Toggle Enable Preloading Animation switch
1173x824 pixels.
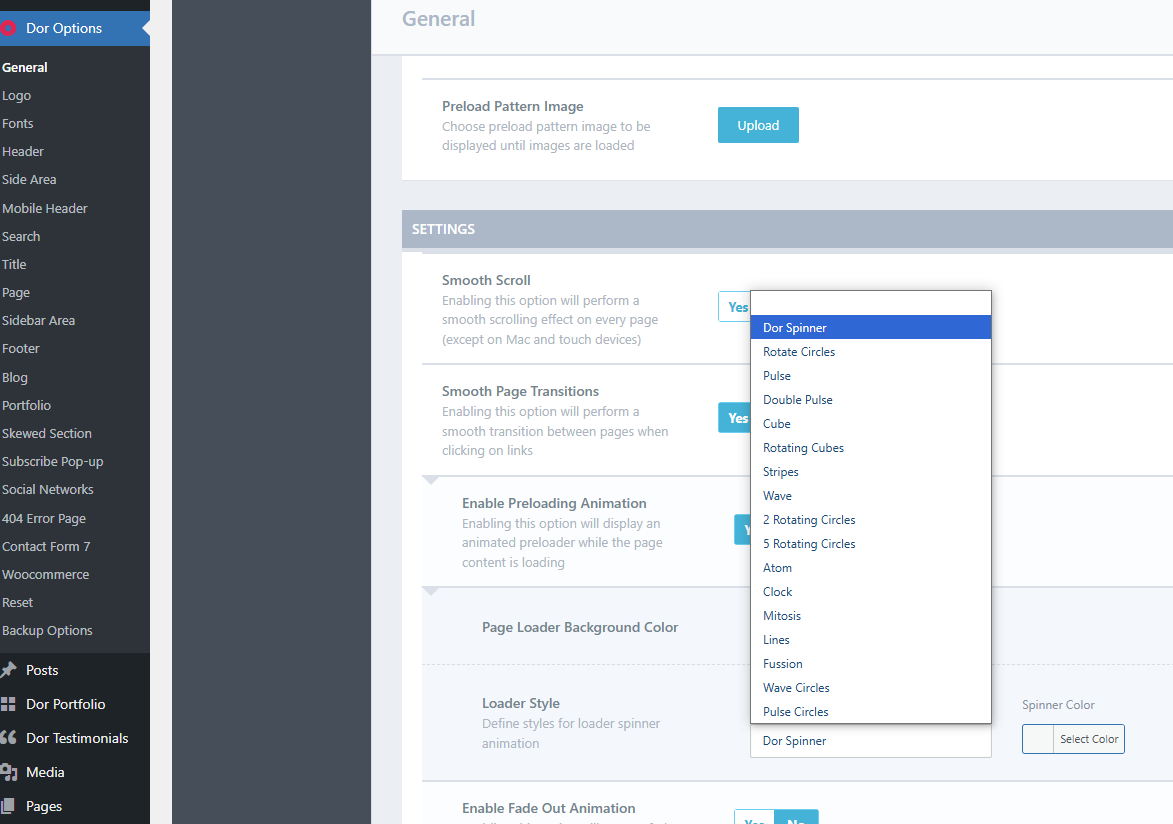pyautogui.click(x=743, y=529)
